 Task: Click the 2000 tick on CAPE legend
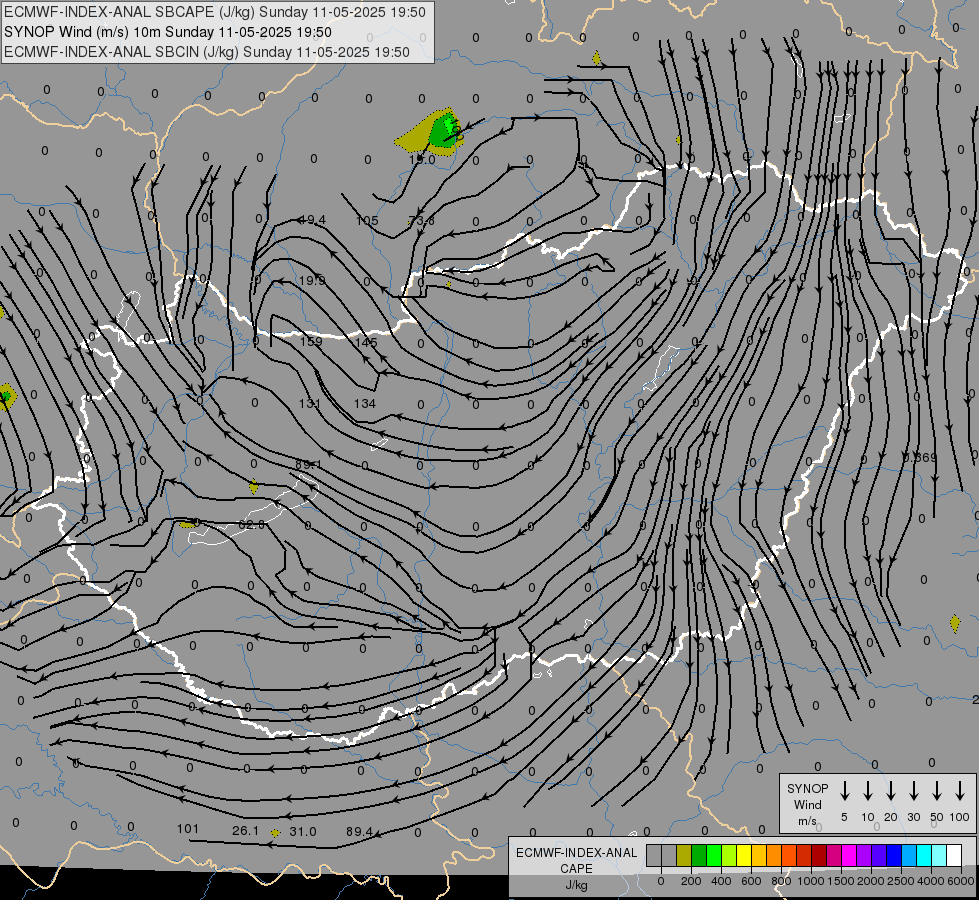coord(871,881)
